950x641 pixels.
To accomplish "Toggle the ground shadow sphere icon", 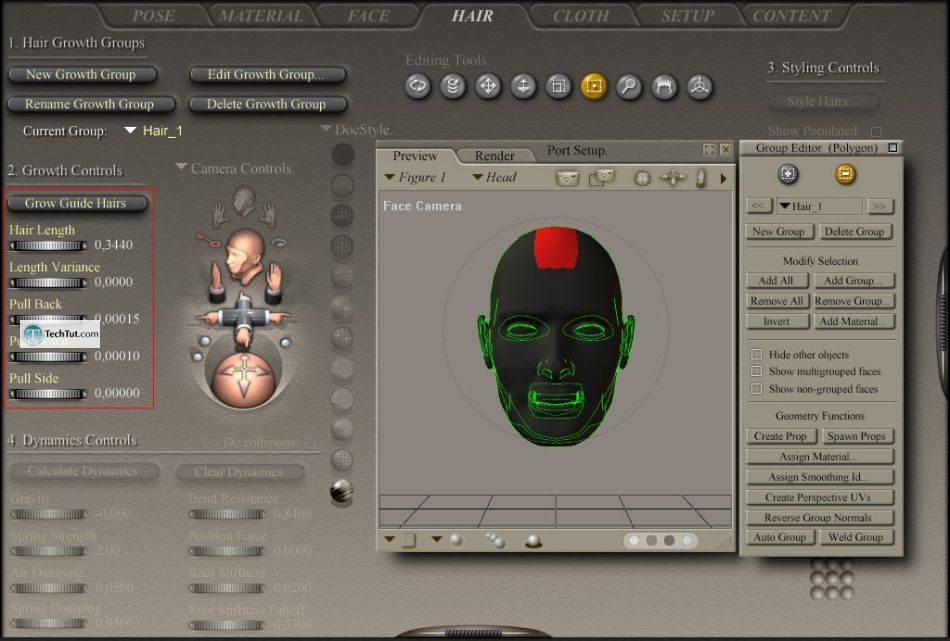I will click(533, 540).
